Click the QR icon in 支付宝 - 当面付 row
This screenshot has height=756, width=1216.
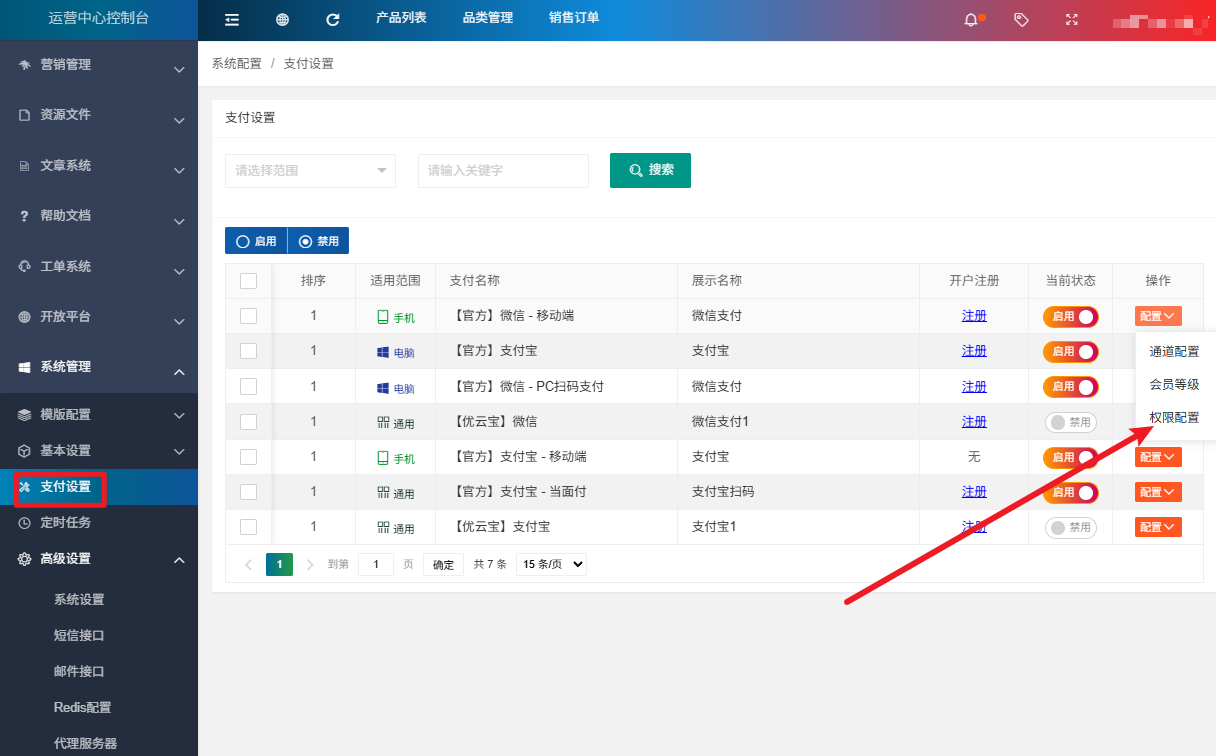pos(382,493)
